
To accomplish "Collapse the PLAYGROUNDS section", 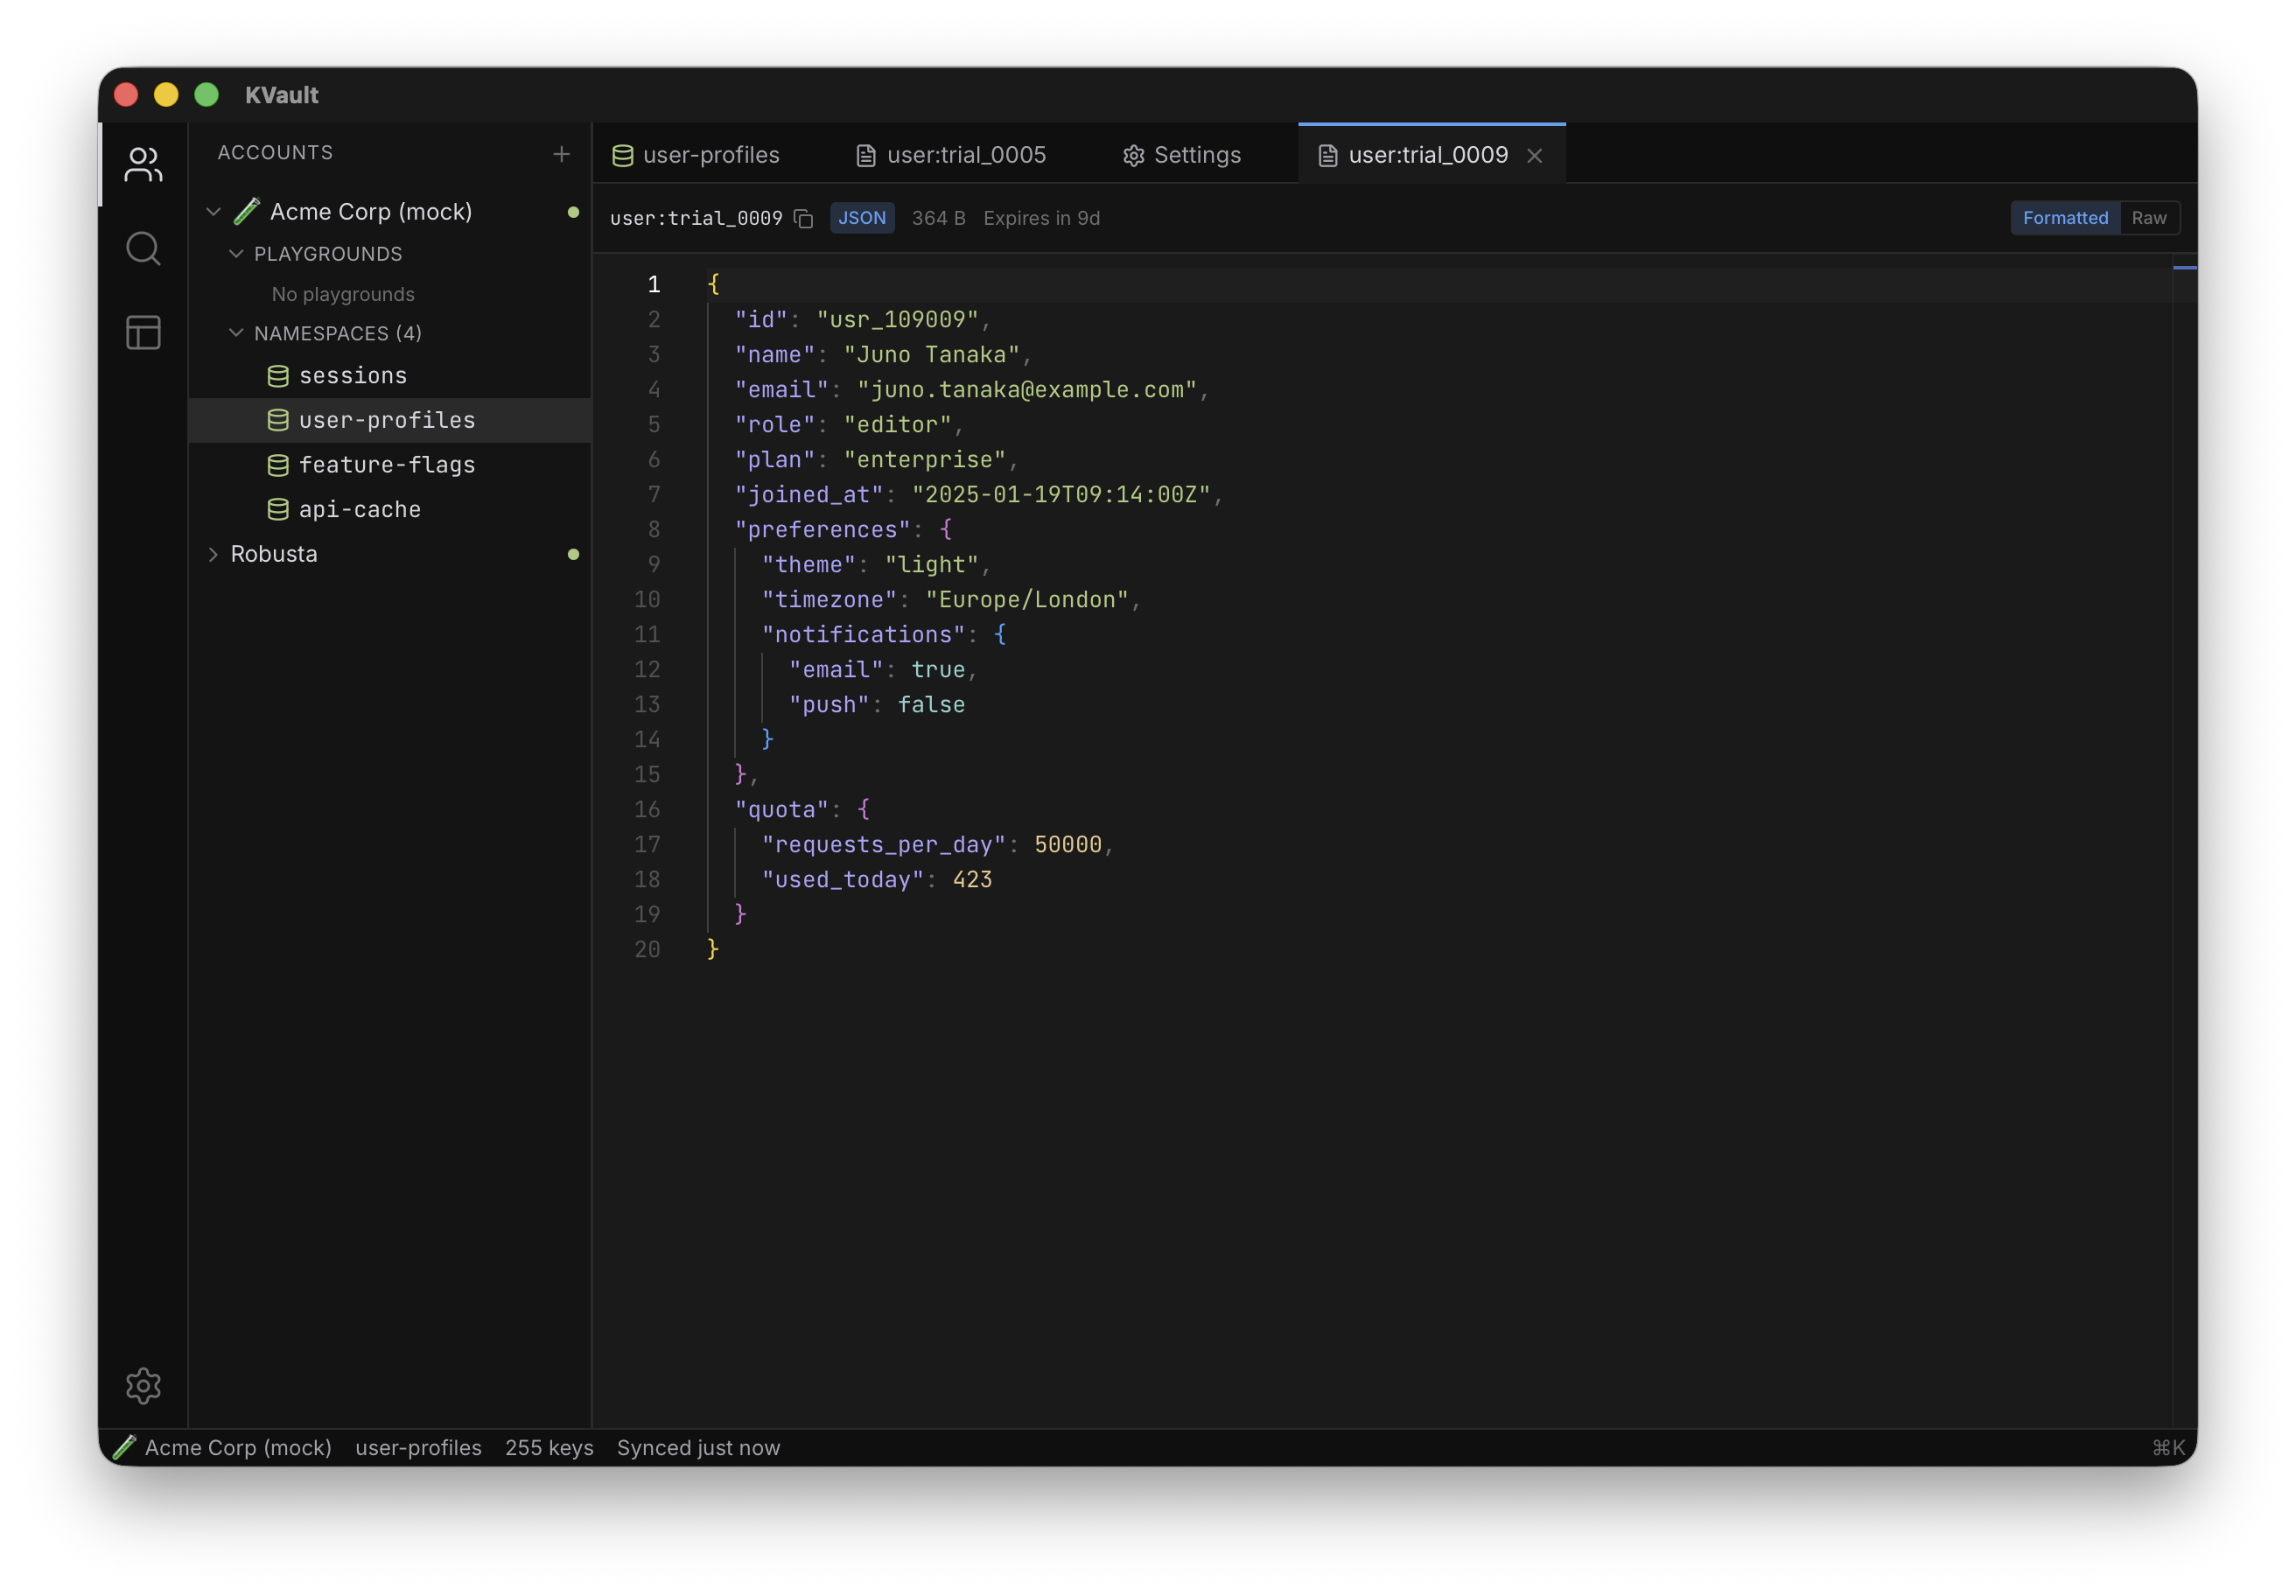I will point(236,254).
